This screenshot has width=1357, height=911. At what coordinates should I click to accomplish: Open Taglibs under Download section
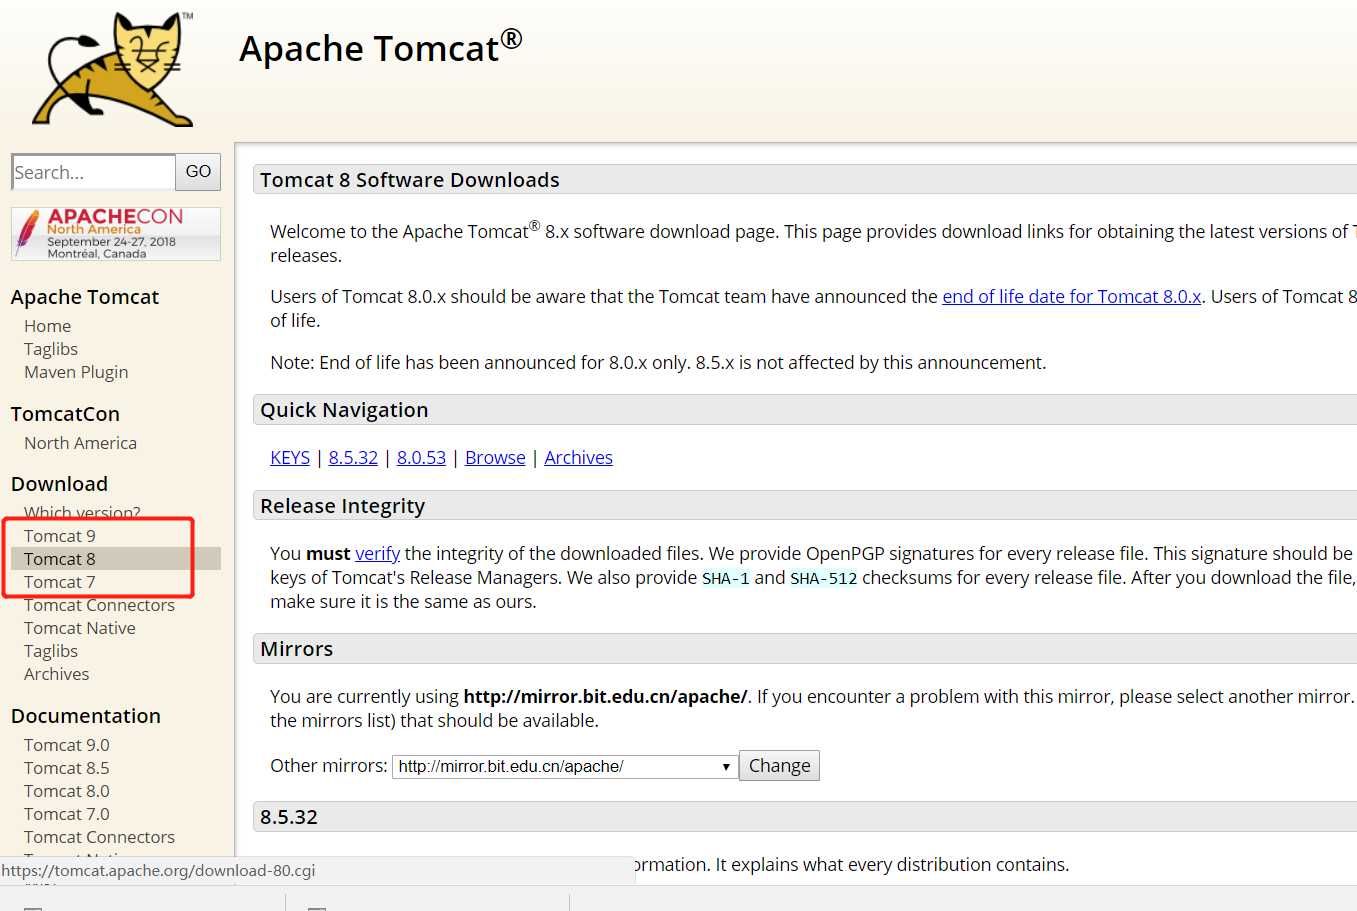51,651
